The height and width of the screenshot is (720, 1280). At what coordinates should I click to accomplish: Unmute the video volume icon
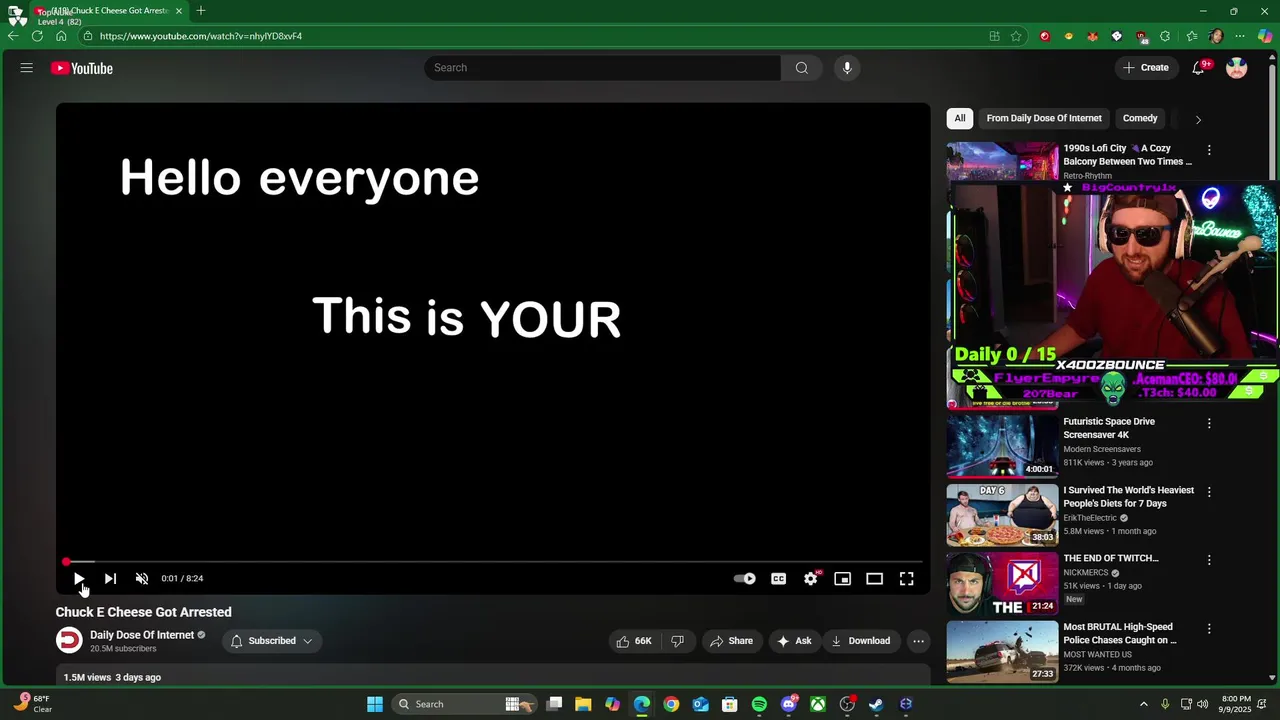click(142, 578)
